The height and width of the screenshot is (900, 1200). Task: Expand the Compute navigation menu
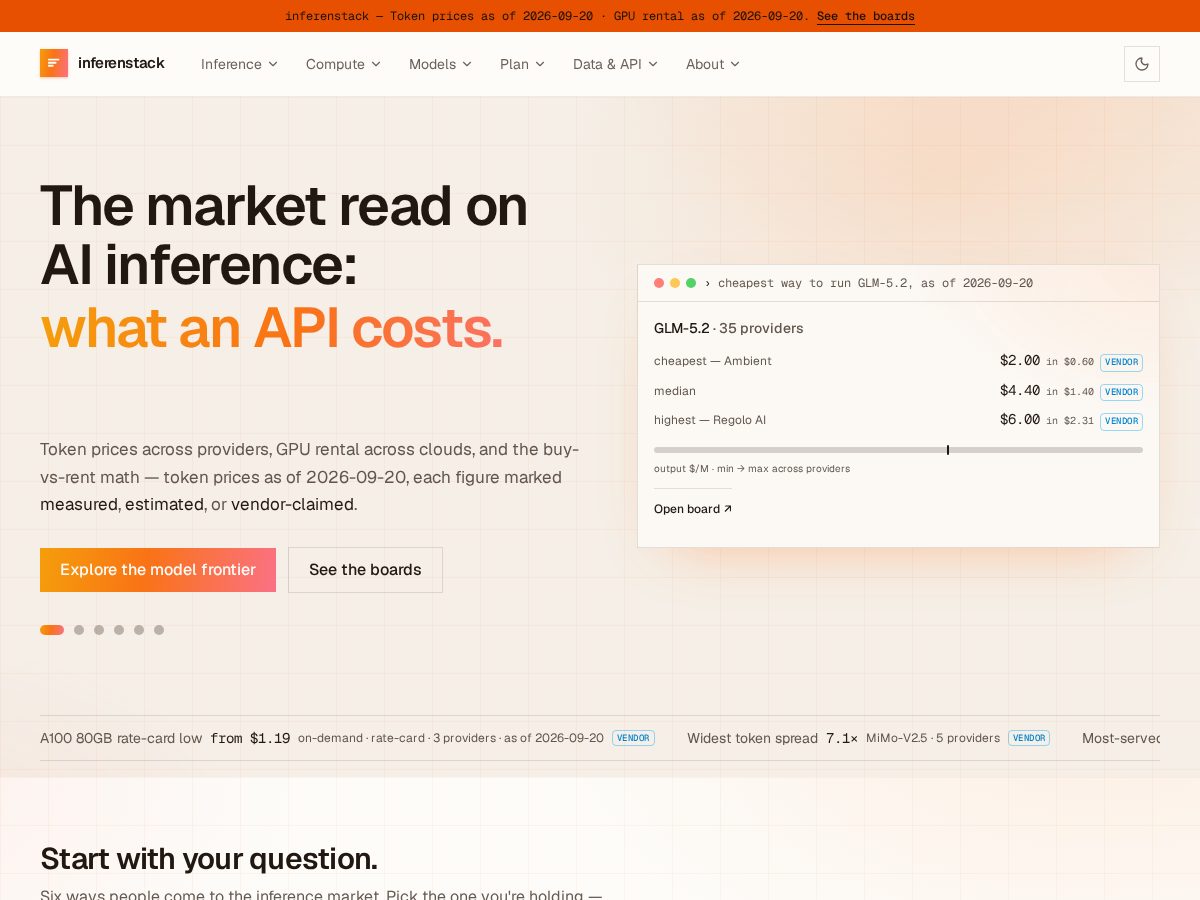coord(343,64)
